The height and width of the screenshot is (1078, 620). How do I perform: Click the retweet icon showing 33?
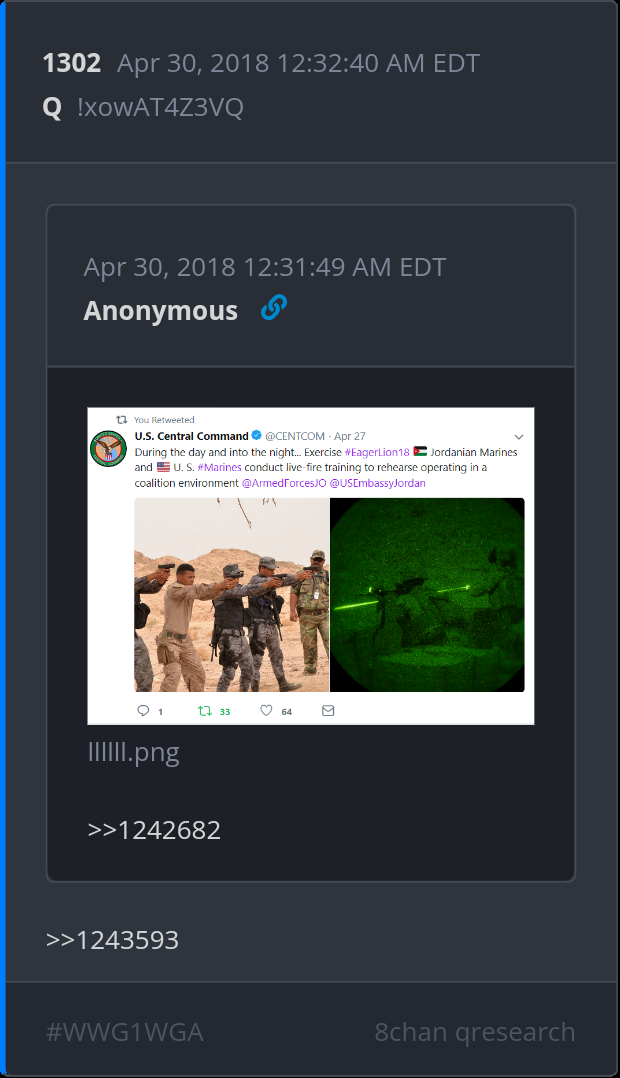205,711
